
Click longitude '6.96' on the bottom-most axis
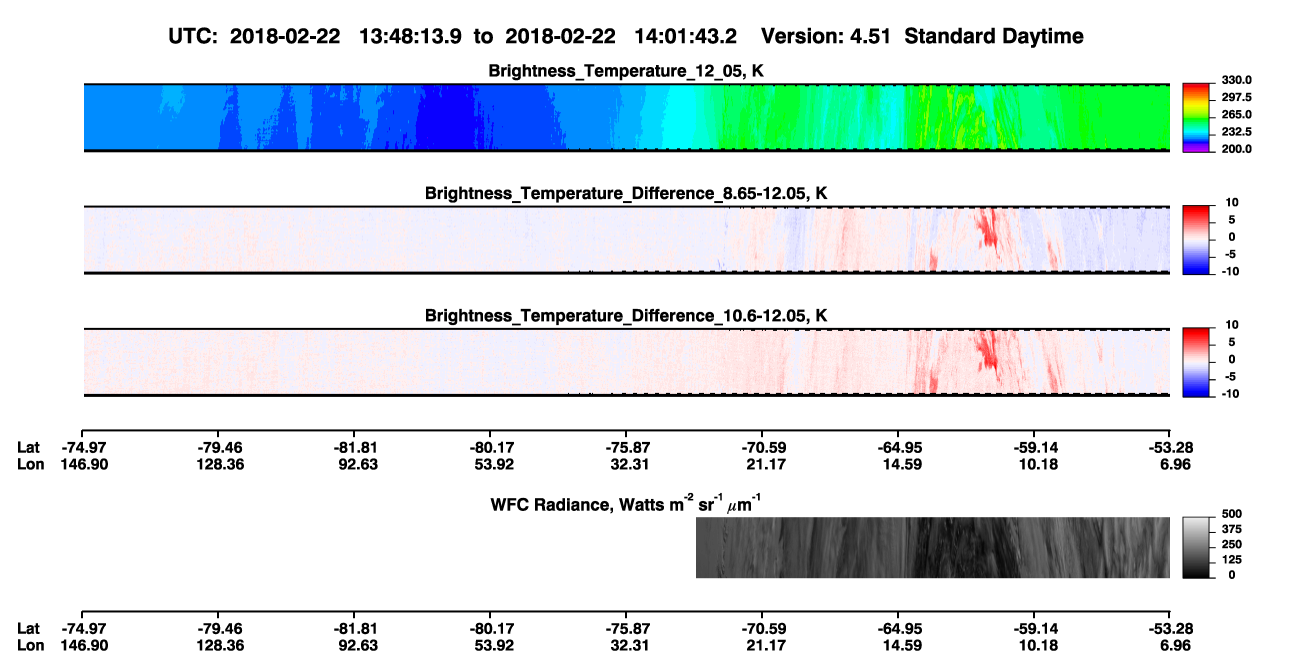(1169, 645)
